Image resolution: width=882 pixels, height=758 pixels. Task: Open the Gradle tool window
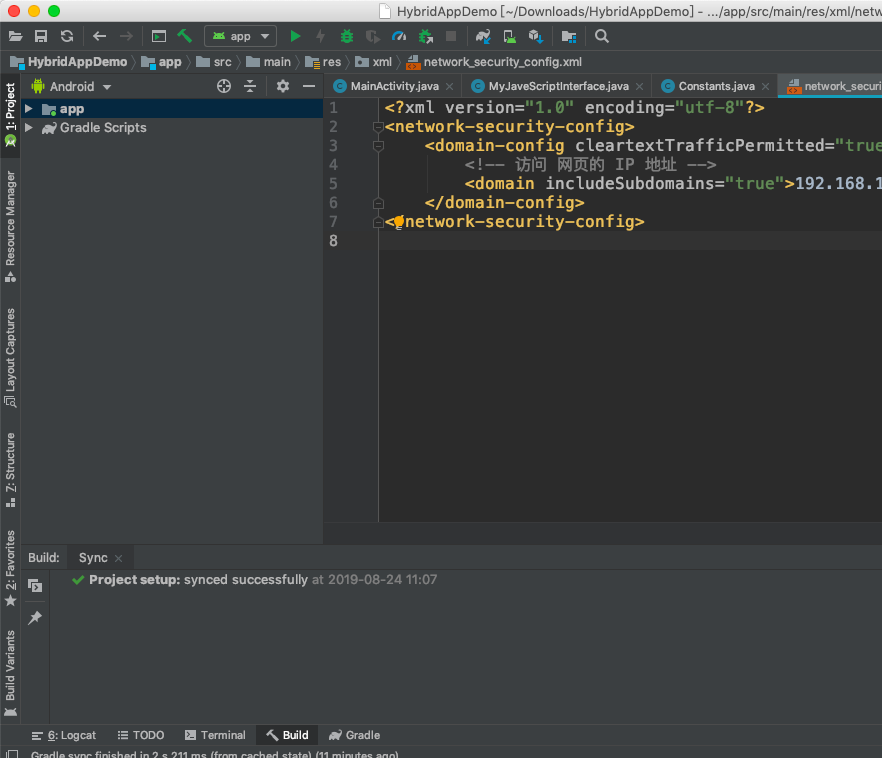[354, 735]
